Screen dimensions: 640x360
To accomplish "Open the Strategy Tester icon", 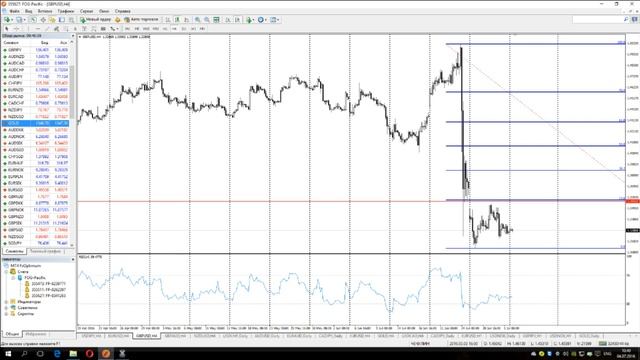I will 71,20.
